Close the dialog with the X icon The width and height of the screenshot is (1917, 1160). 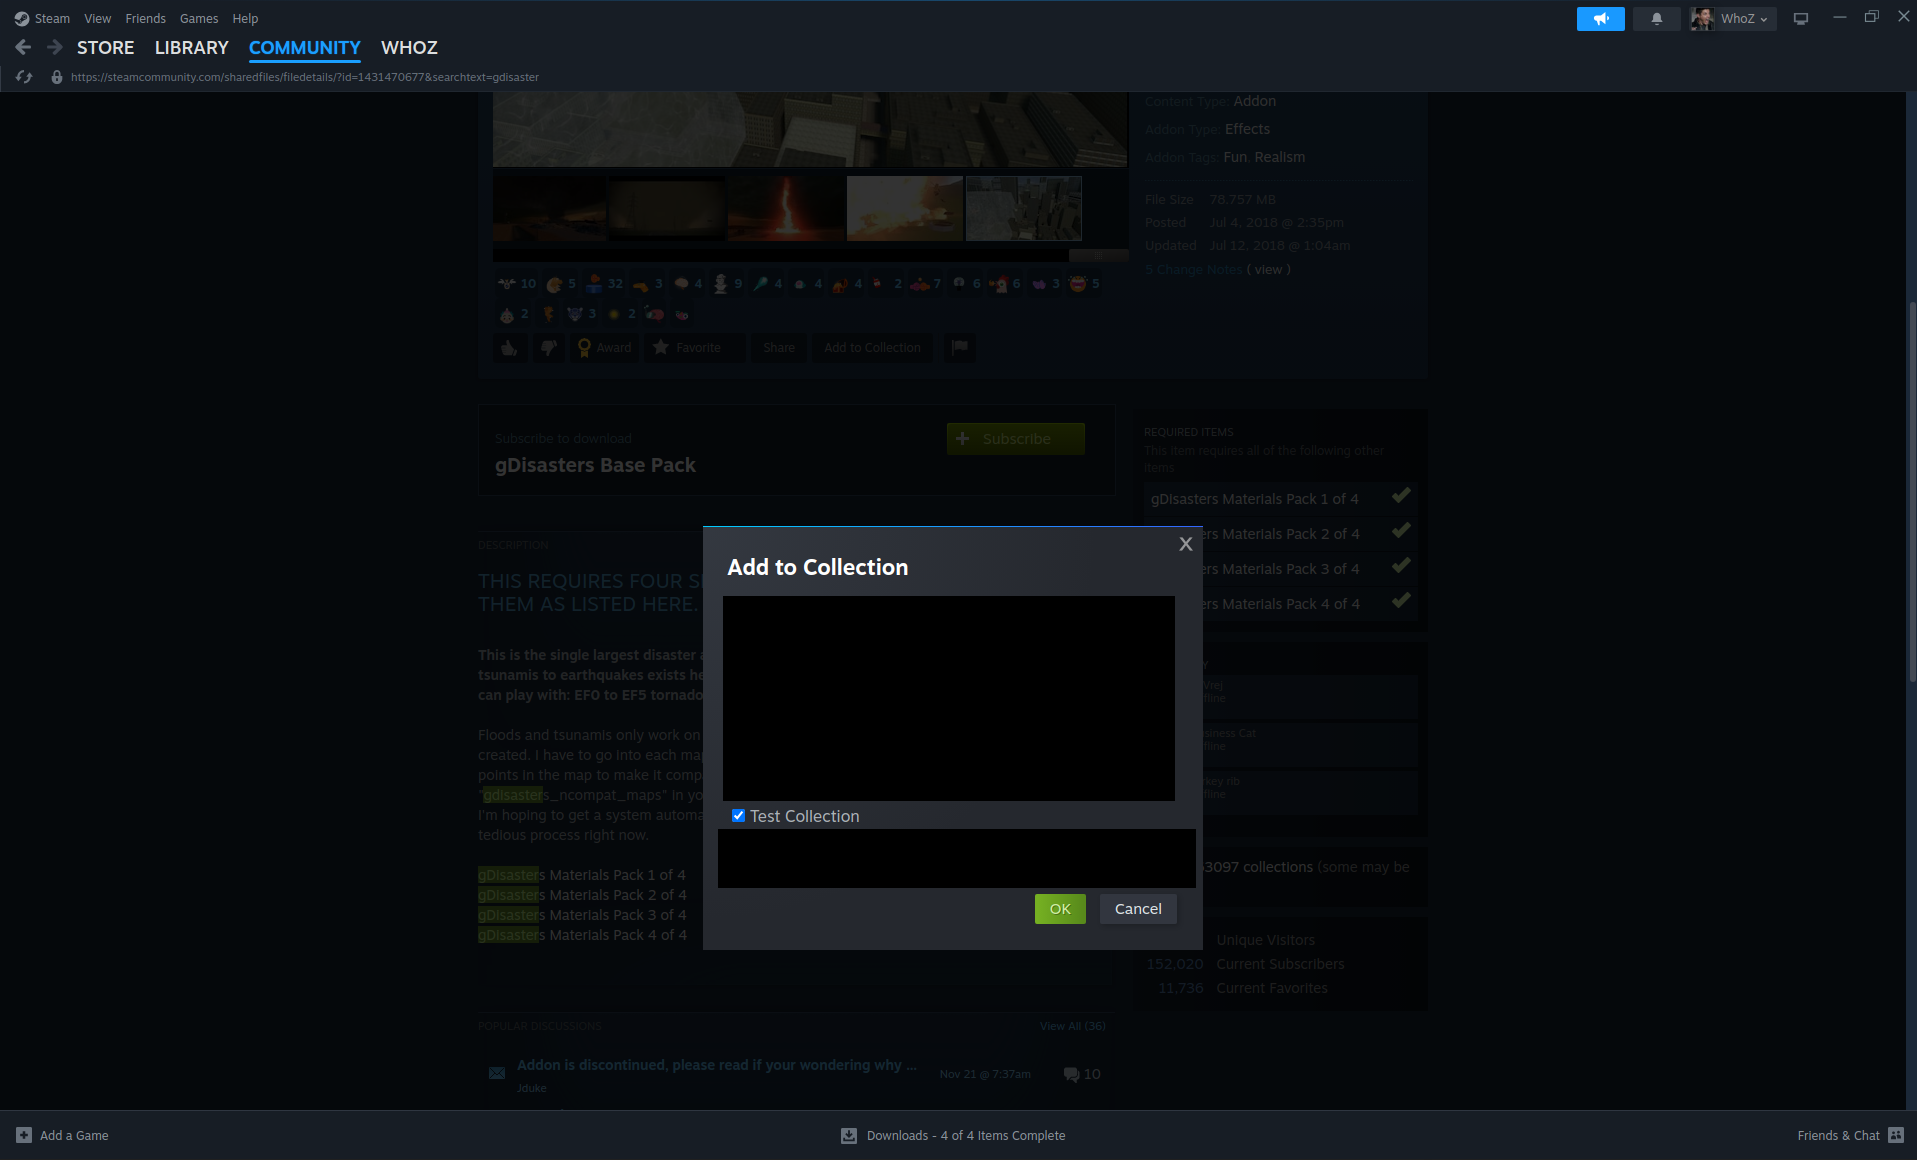(x=1186, y=544)
